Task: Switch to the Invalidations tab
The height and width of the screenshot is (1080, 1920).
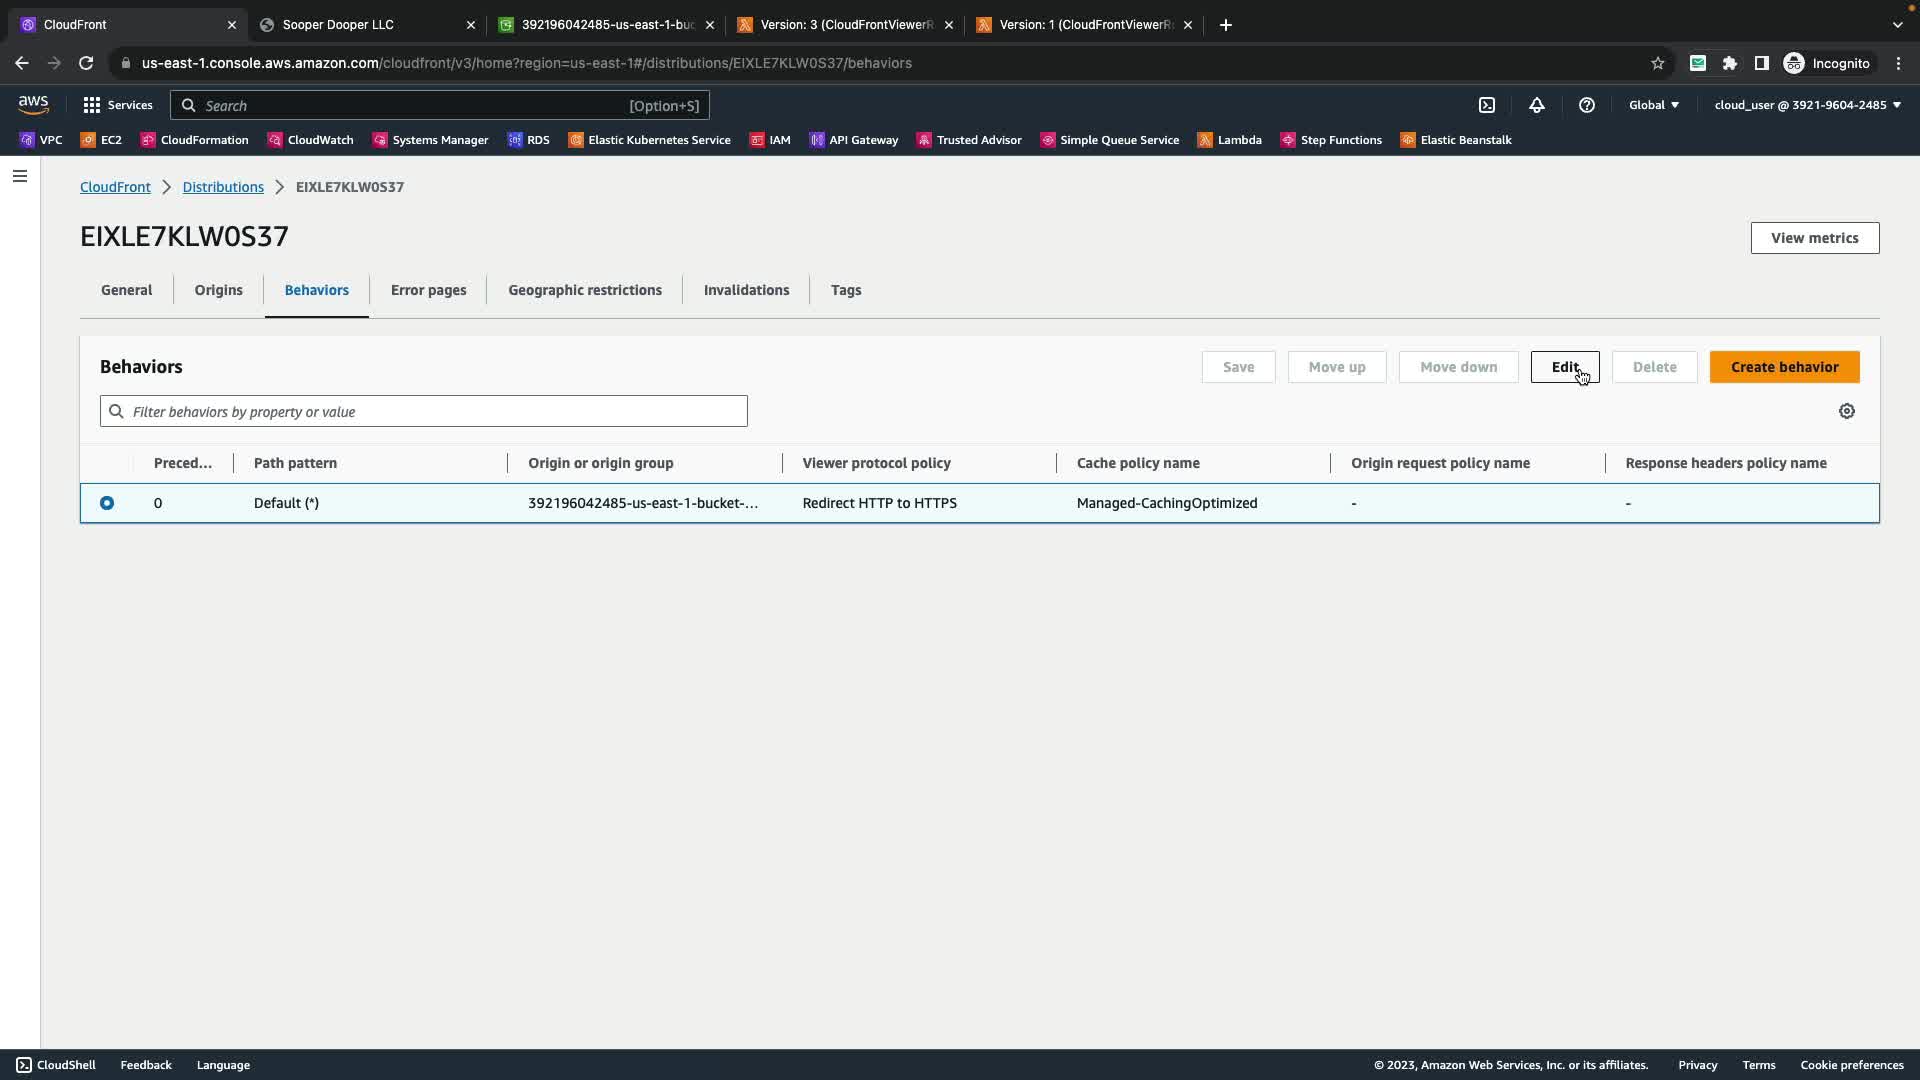Action: coord(746,290)
